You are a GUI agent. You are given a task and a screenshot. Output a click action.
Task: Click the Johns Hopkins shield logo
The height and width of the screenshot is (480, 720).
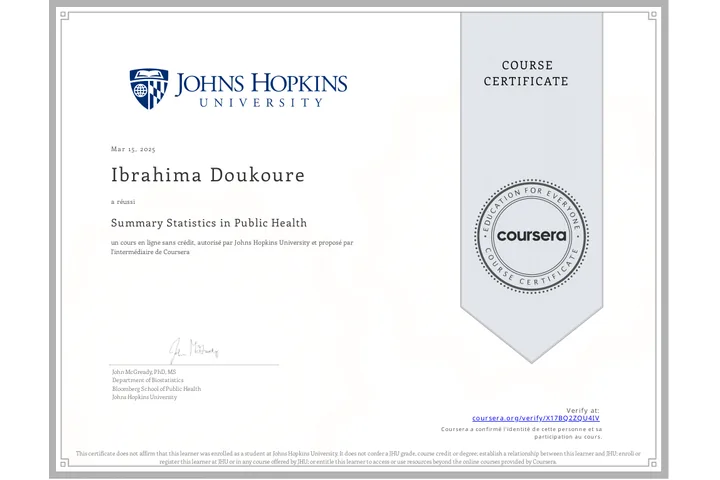tap(149, 89)
